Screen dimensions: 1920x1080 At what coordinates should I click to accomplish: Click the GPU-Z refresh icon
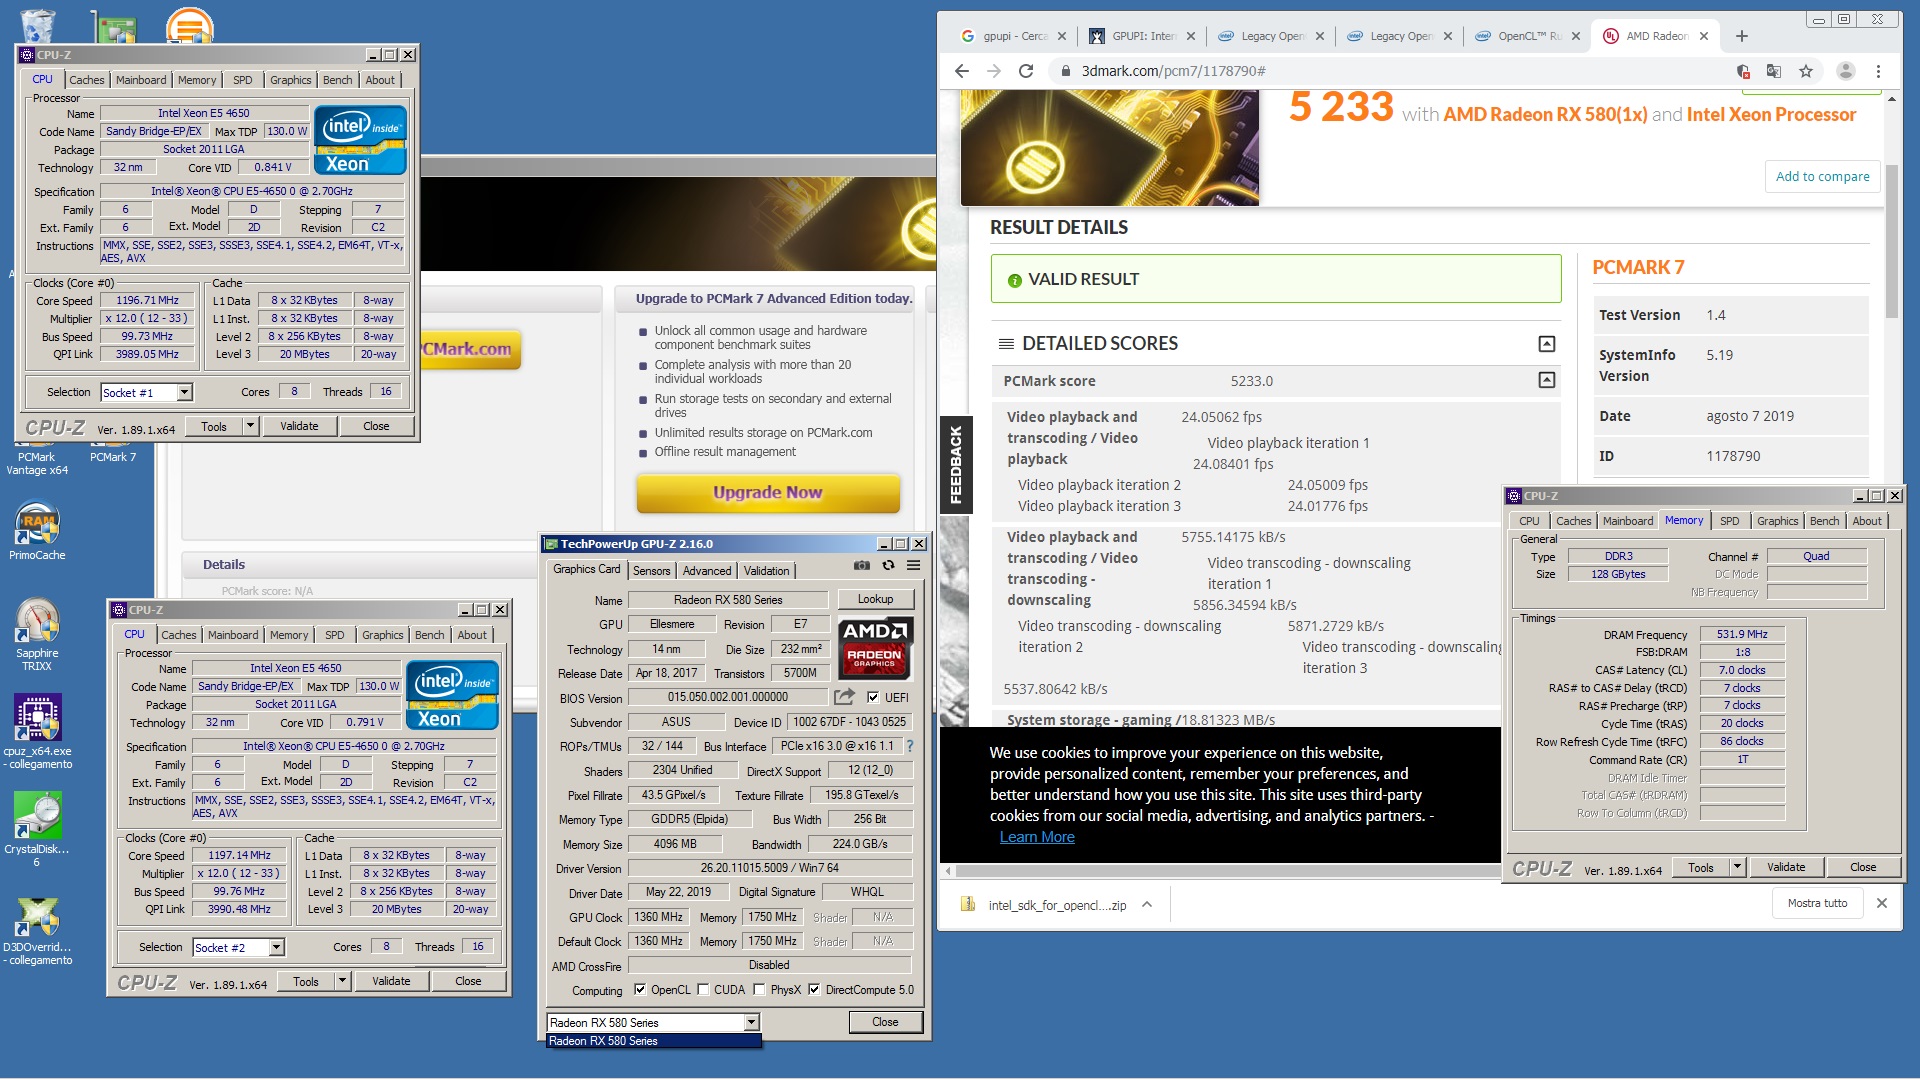tap(888, 566)
